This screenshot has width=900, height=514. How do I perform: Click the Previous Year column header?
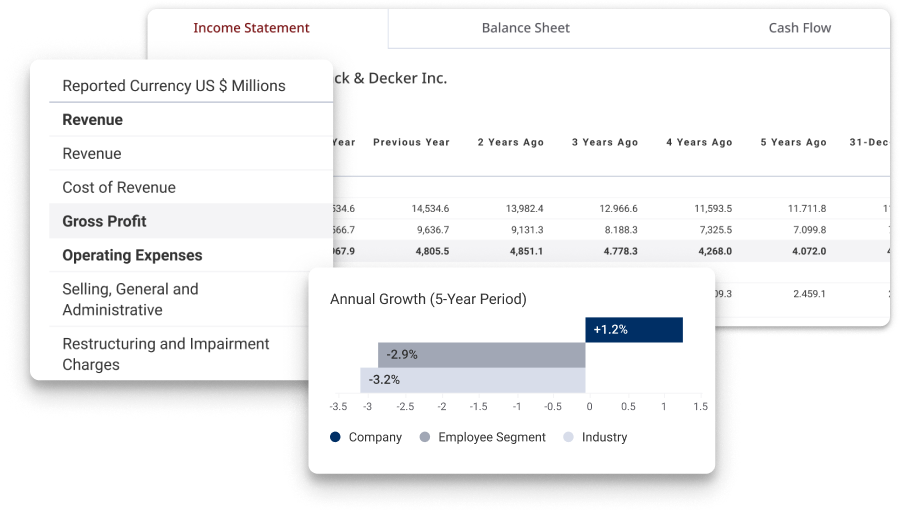[411, 142]
